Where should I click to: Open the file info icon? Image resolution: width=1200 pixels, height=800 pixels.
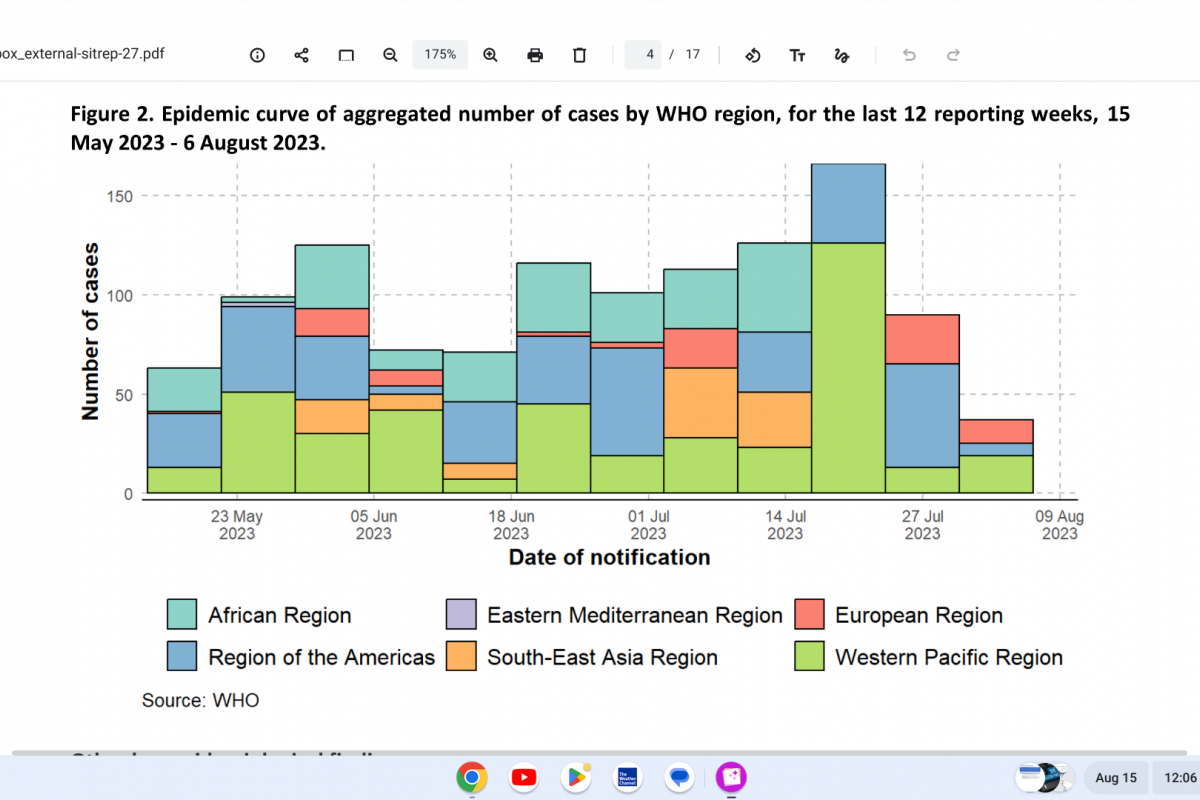[x=257, y=55]
